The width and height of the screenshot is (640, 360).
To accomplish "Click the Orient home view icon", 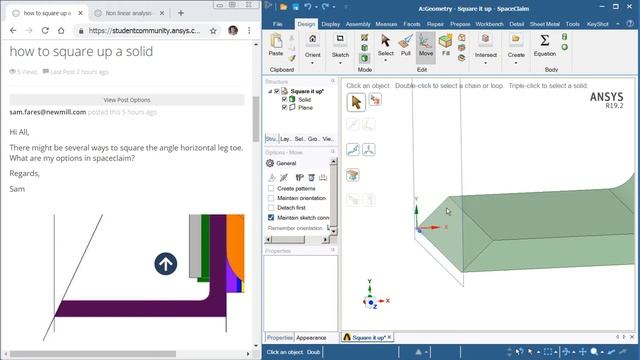I will (x=312, y=39).
